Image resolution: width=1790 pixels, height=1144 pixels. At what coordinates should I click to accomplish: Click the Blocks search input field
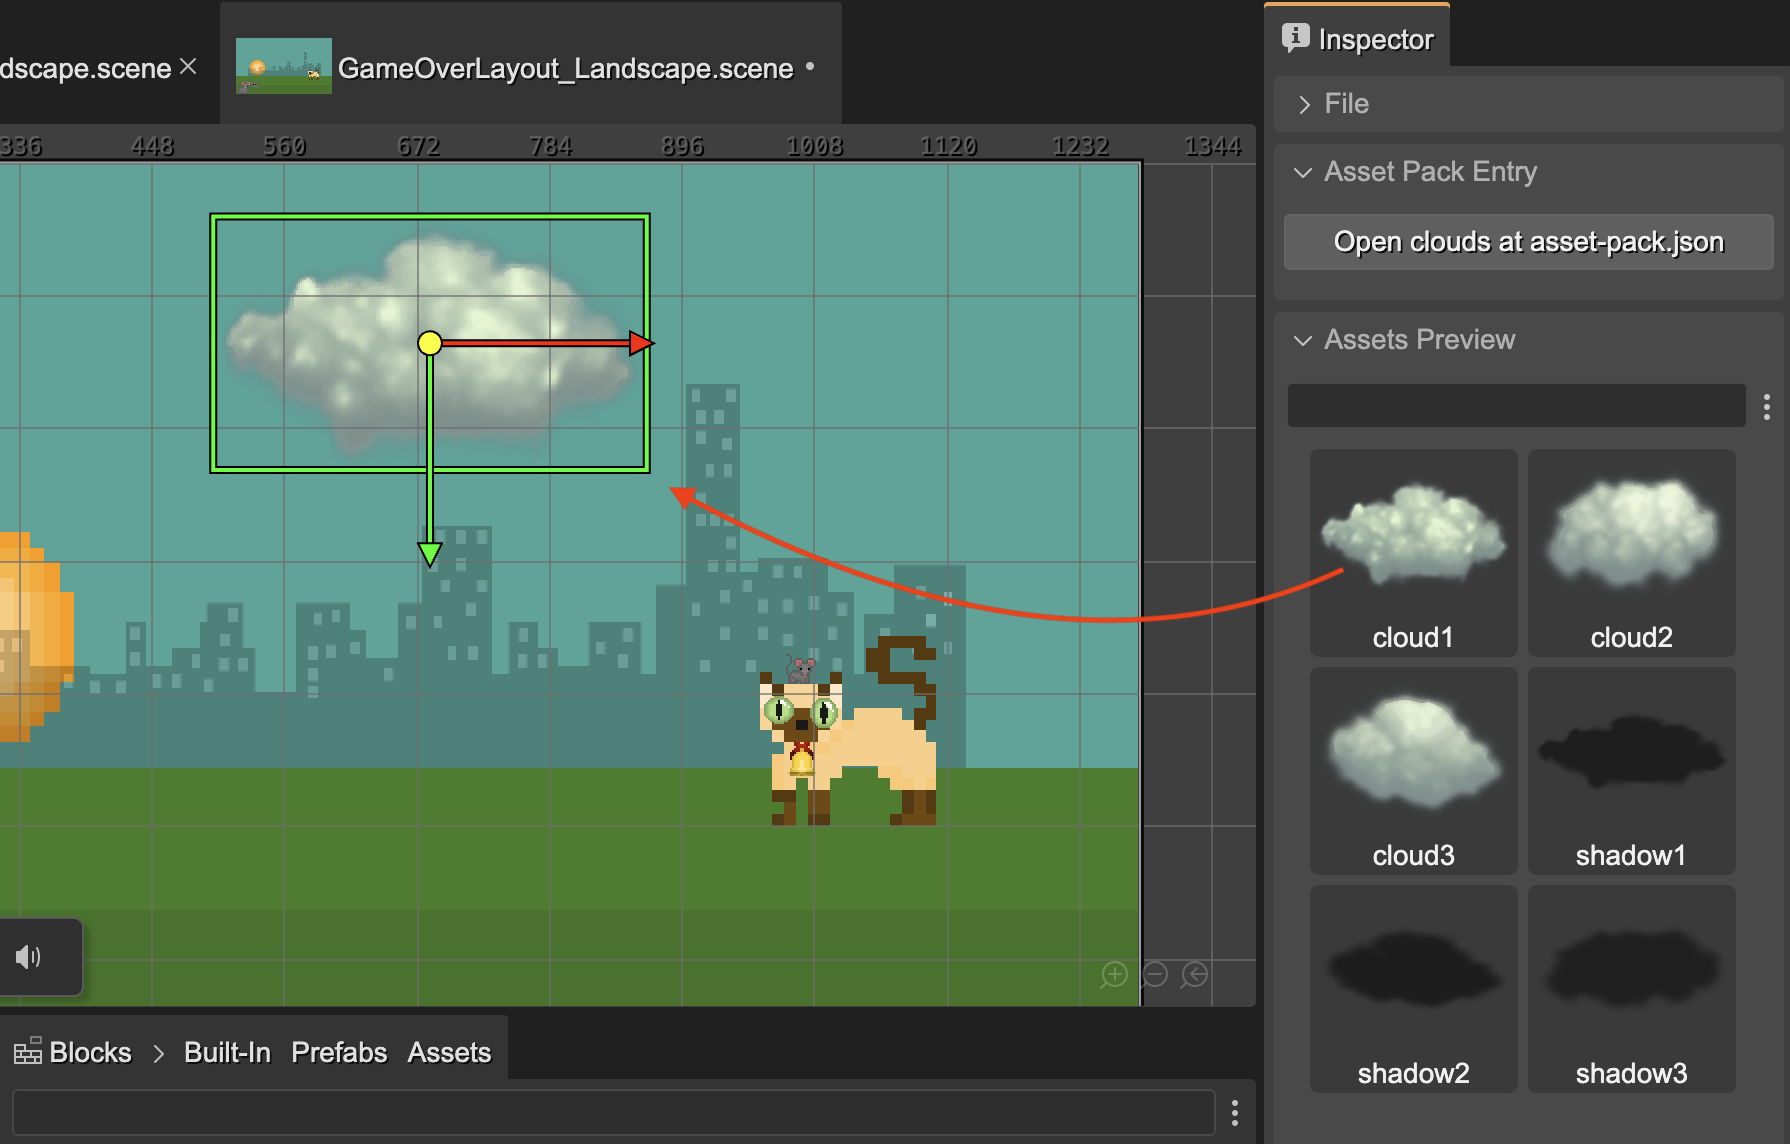point(614,1113)
